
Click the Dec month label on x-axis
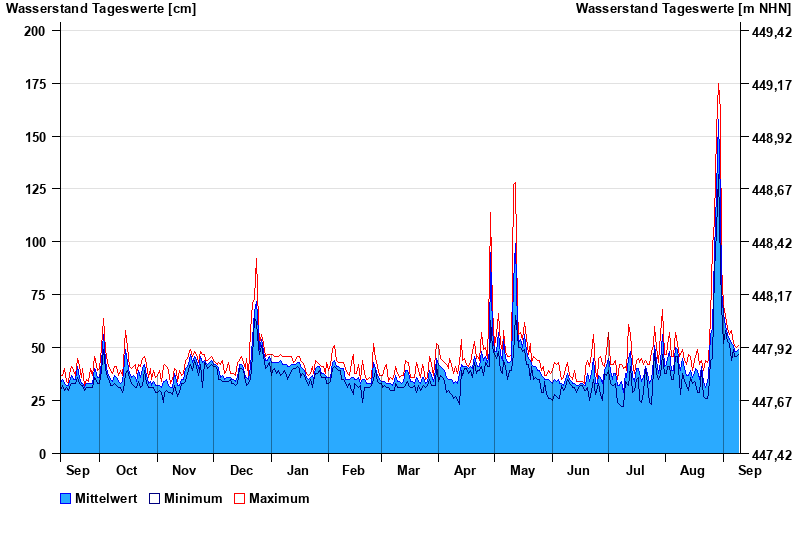point(241,470)
